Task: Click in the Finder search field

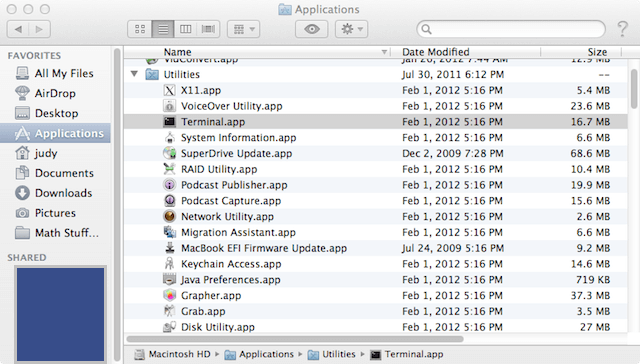Action: (x=511, y=29)
